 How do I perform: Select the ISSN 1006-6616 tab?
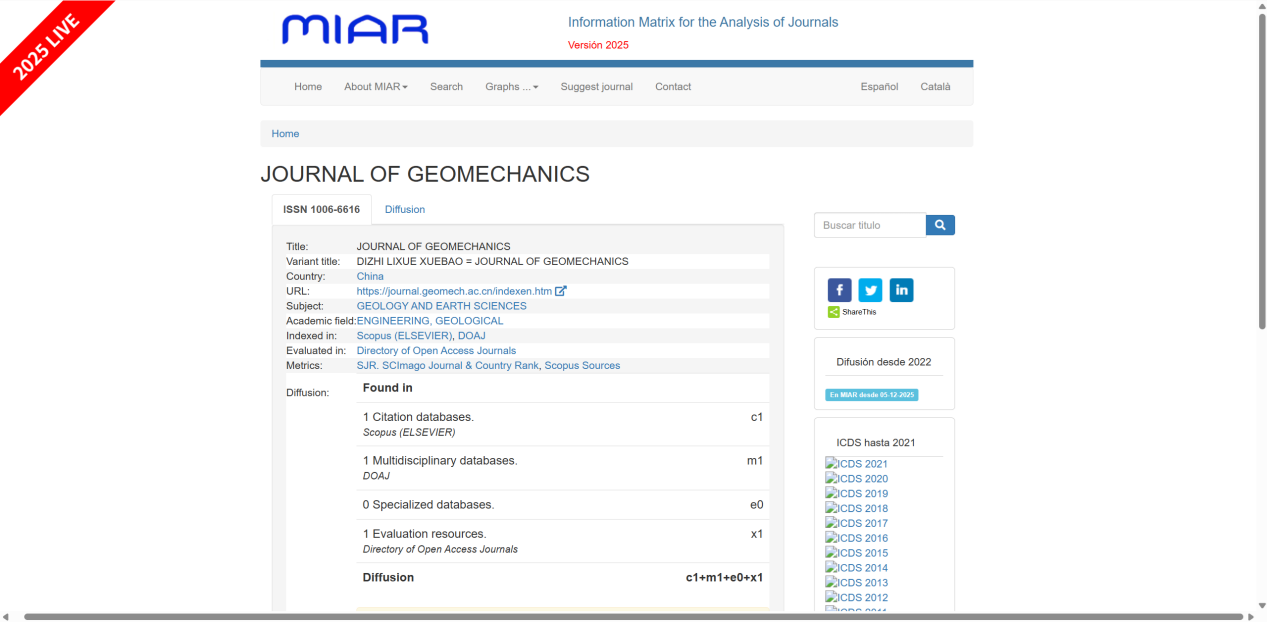pyautogui.click(x=321, y=210)
